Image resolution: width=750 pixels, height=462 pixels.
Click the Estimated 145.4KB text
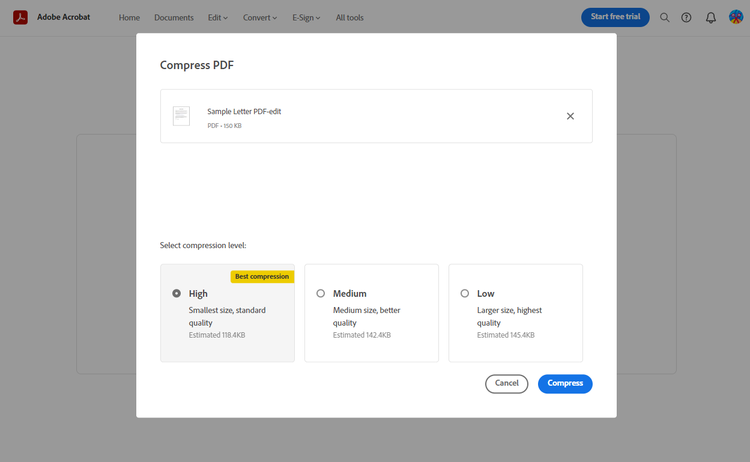tap(506, 335)
